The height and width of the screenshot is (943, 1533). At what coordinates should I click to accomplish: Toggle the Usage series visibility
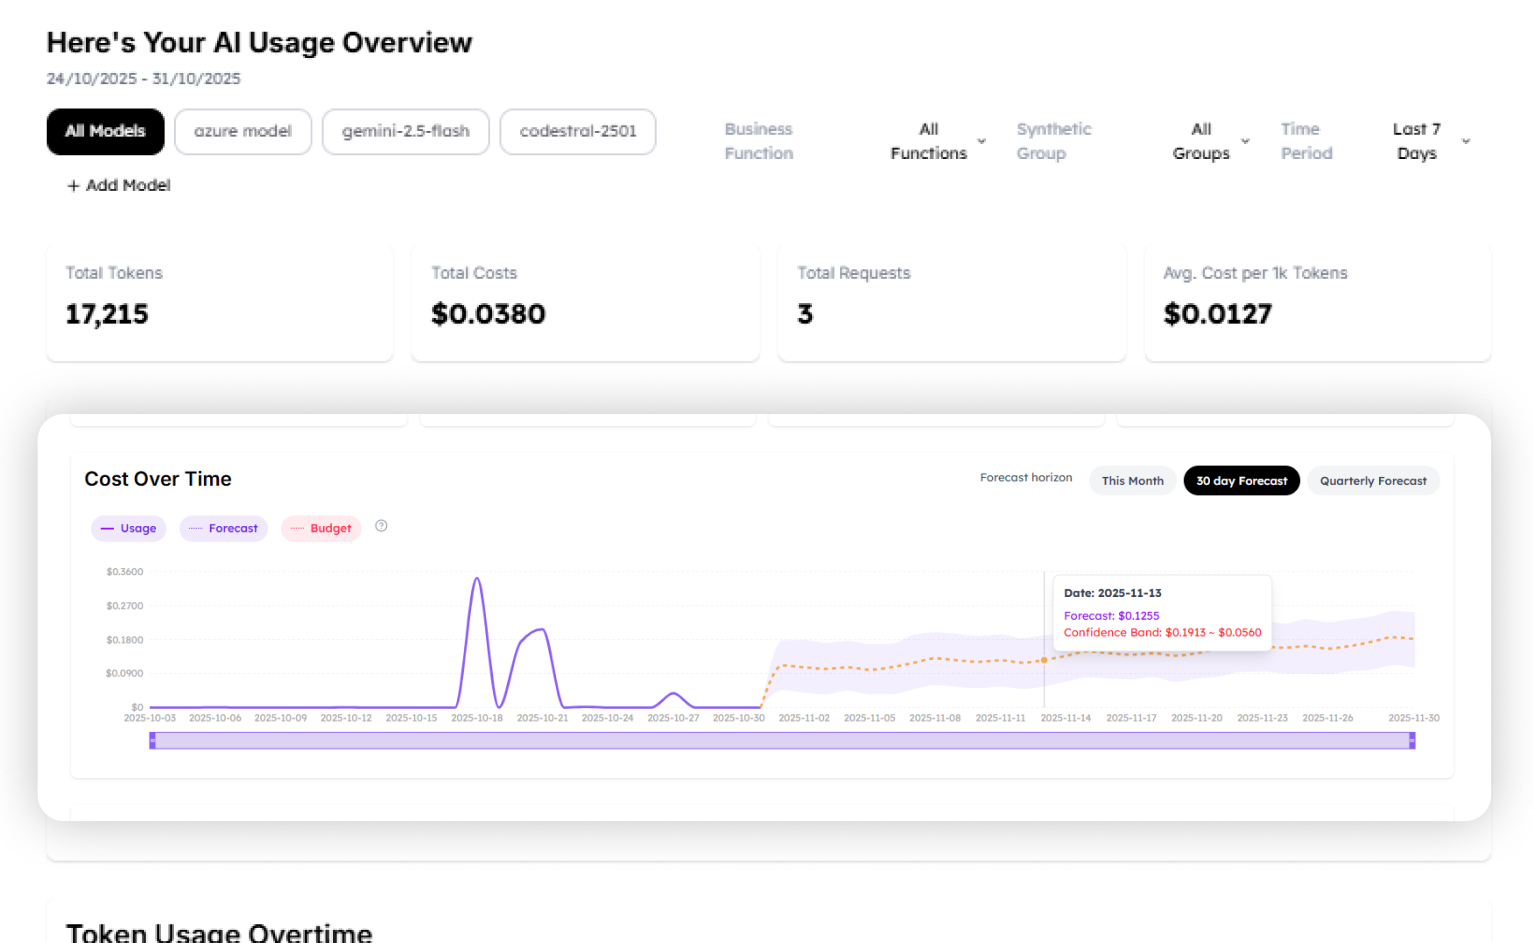[128, 528]
